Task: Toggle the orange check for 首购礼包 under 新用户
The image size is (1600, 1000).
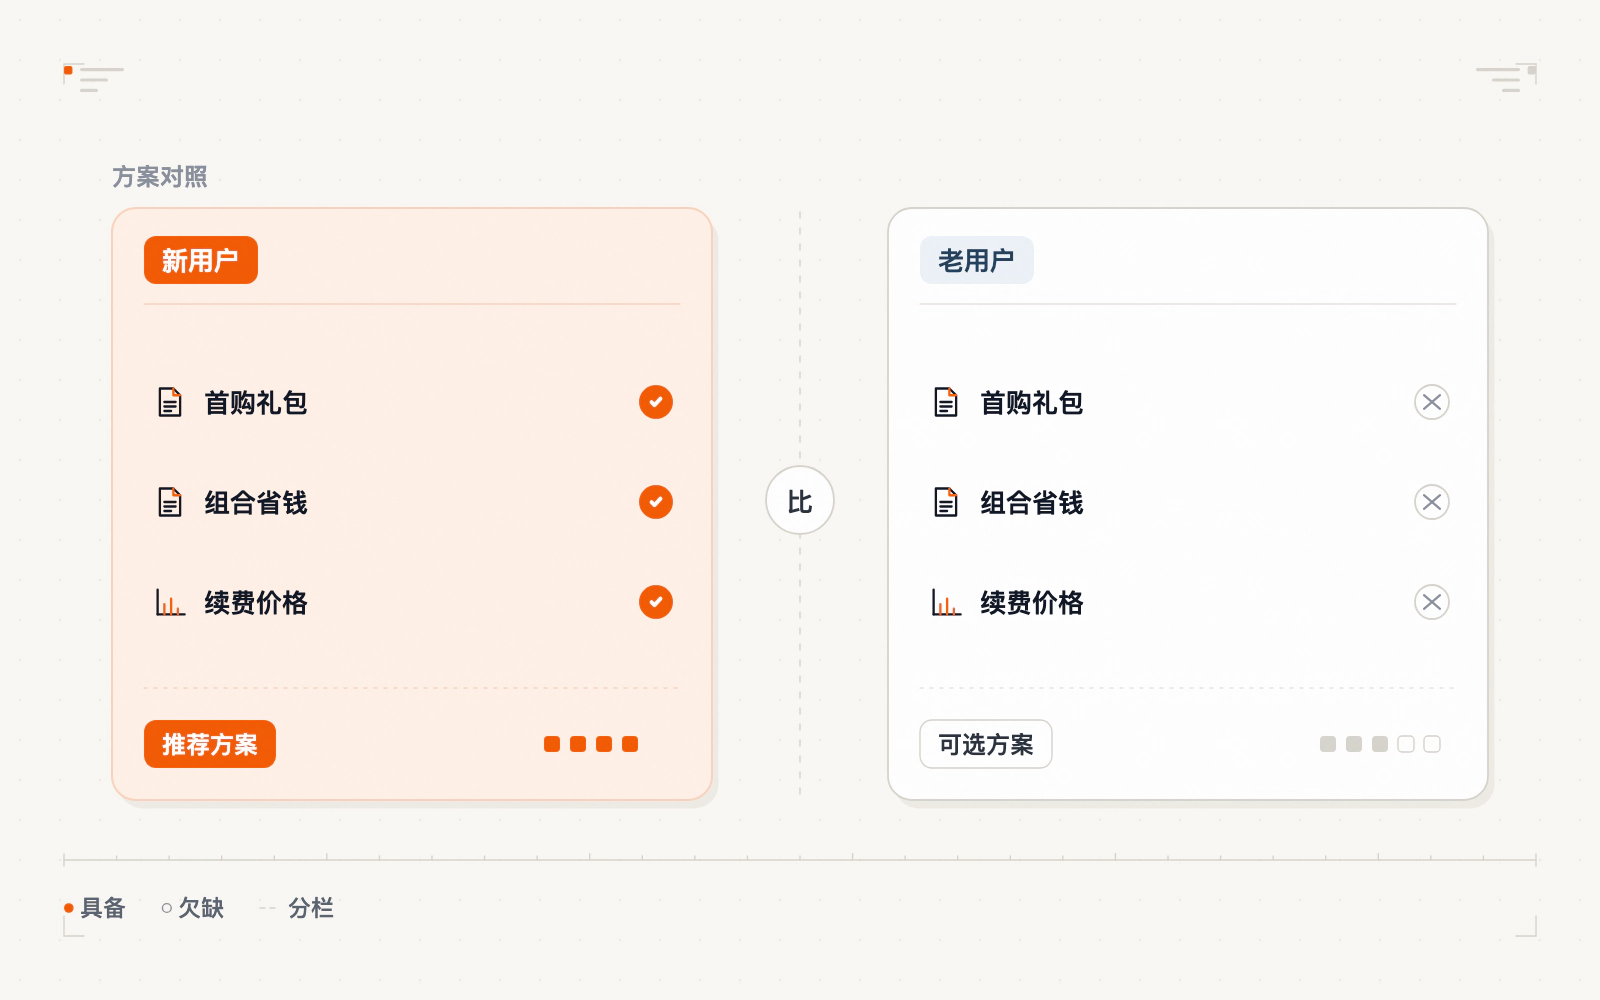Action: coord(656,402)
